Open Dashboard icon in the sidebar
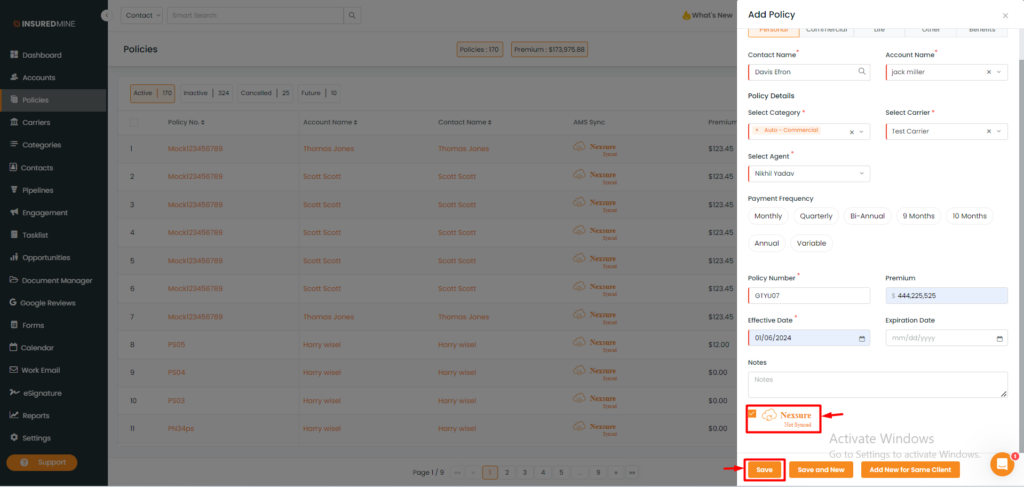The height and width of the screenshot is (487, 1024). pos(14,55)
